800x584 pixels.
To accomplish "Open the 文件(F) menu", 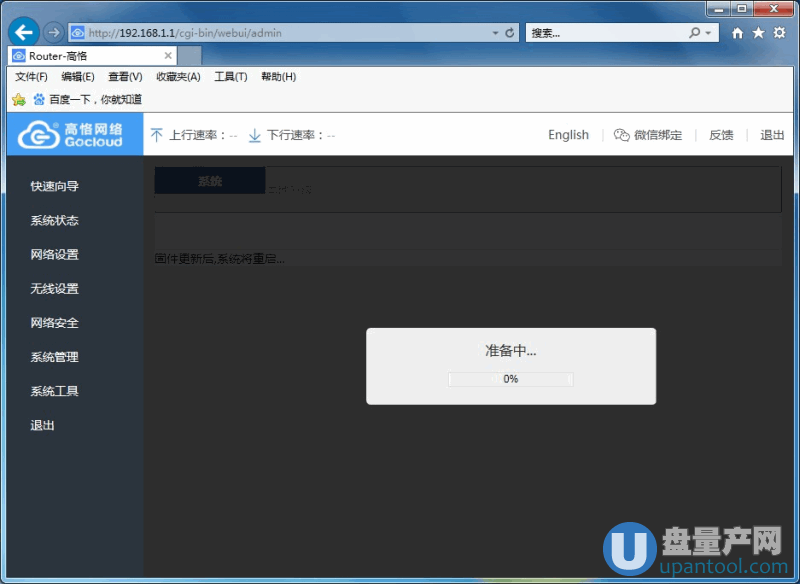I will (31, 77).
